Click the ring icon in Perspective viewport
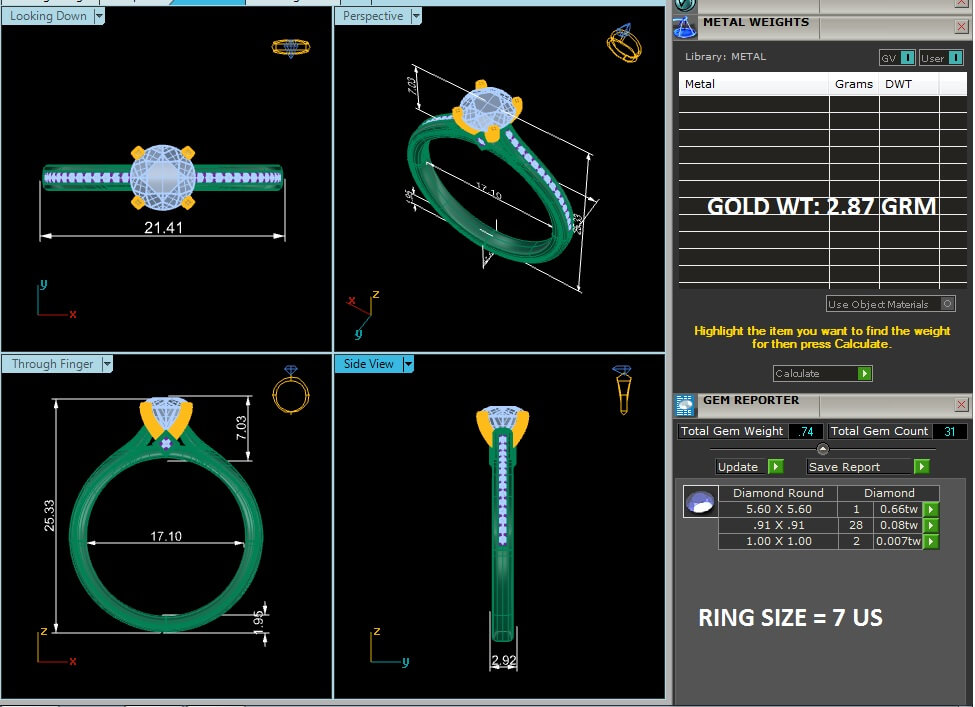 (x=622, y=45)
